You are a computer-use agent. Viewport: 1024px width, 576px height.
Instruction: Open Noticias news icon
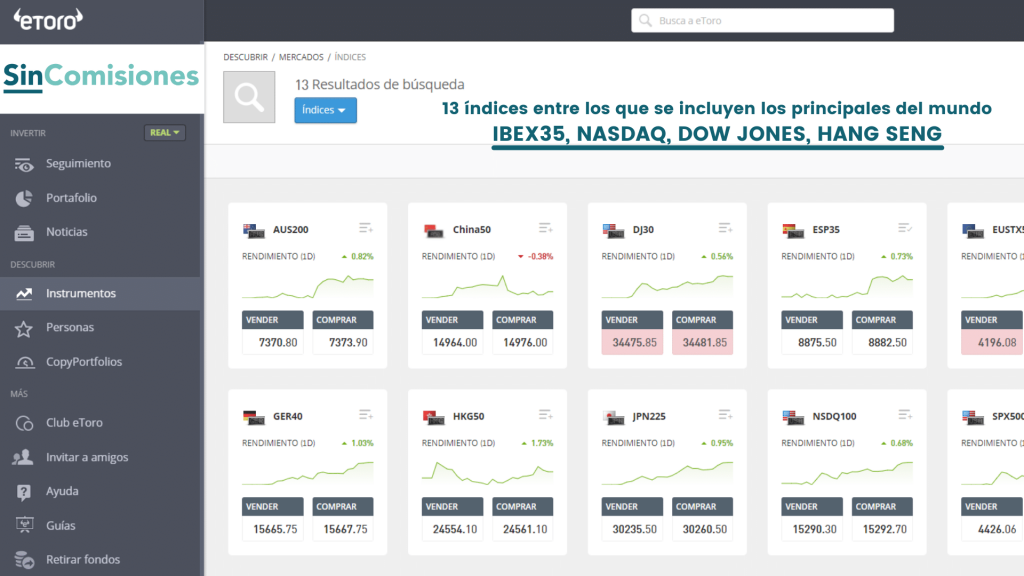click(x=24, y=232)
